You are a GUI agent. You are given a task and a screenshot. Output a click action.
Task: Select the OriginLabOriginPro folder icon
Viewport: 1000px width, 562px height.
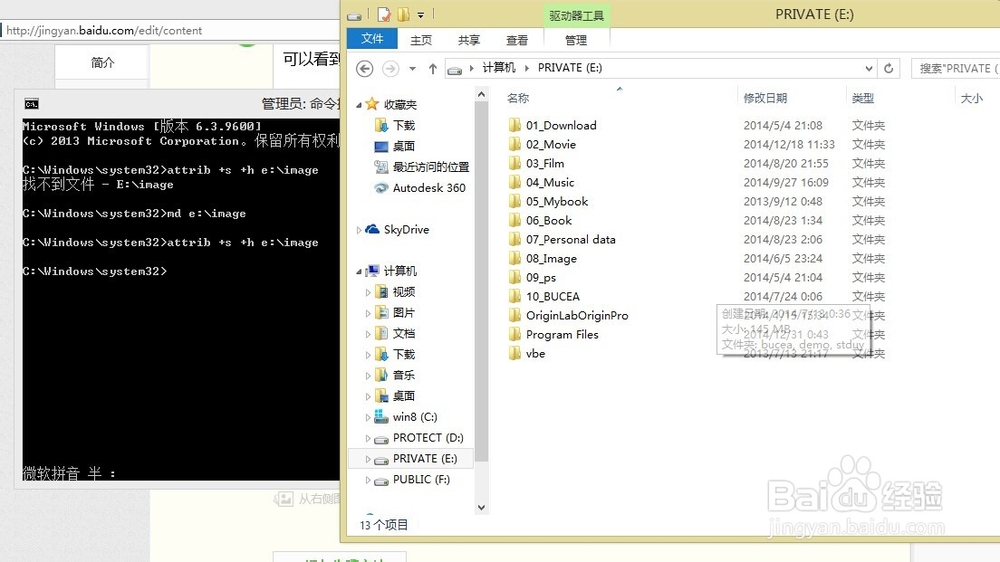(x=515, y=315)
